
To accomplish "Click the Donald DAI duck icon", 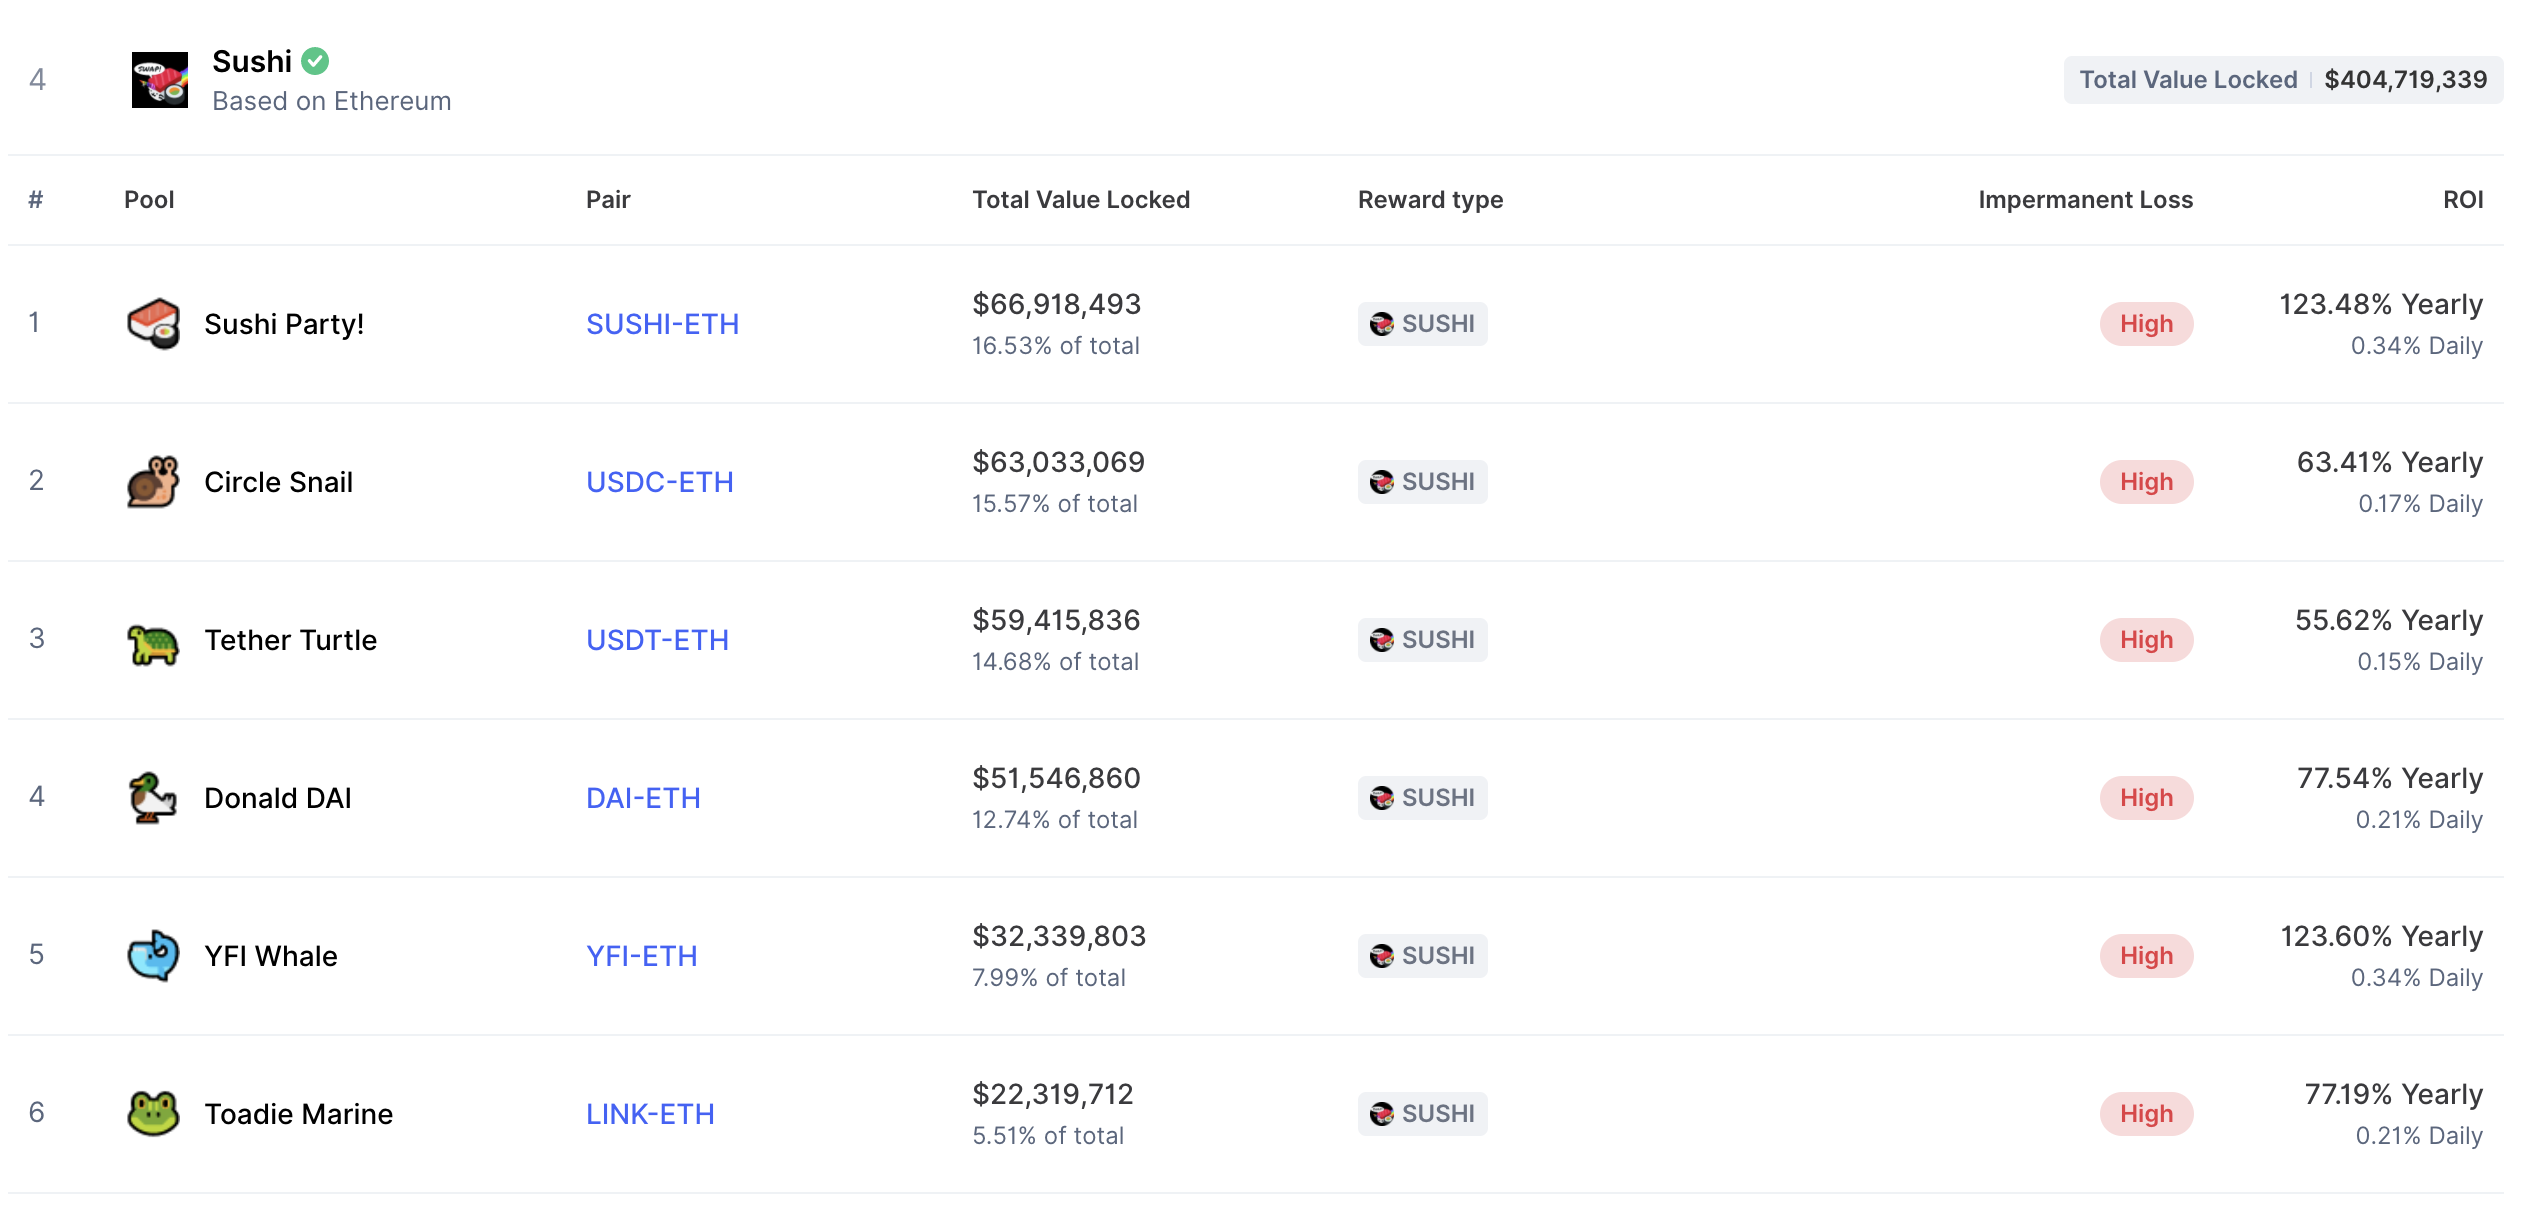I will click(153, 798).
